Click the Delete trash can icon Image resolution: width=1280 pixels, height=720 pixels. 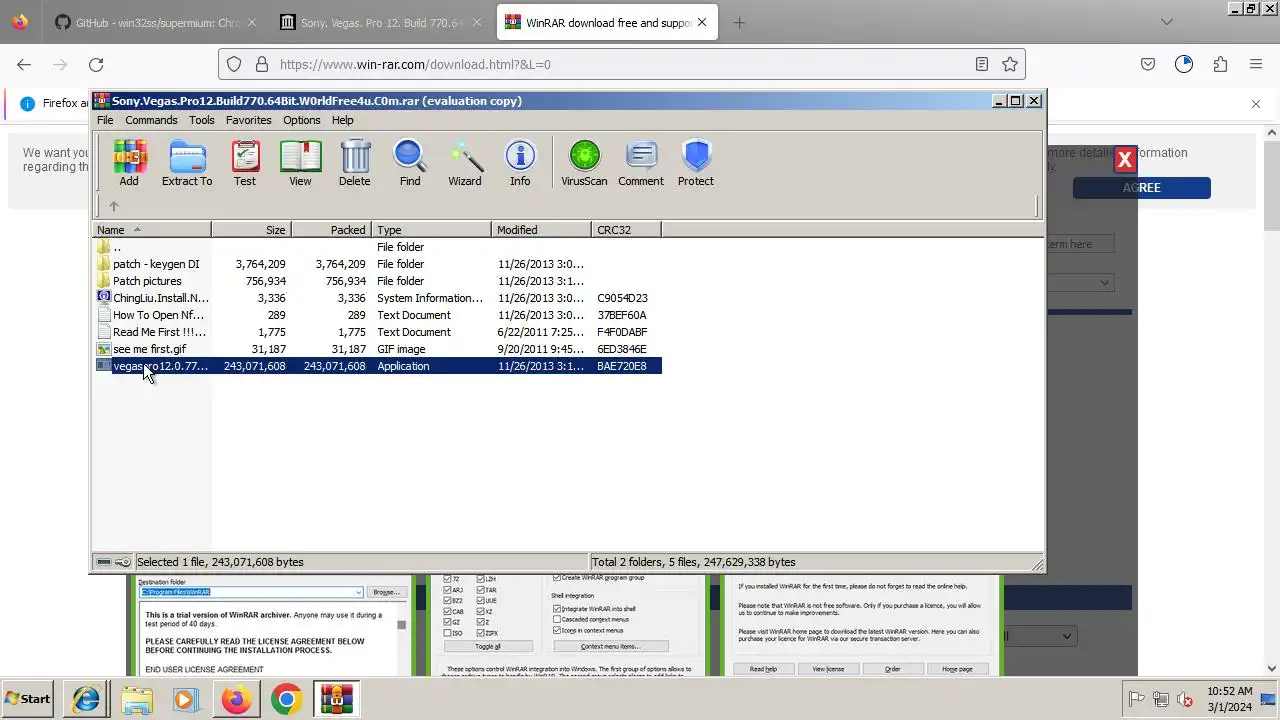354,163
